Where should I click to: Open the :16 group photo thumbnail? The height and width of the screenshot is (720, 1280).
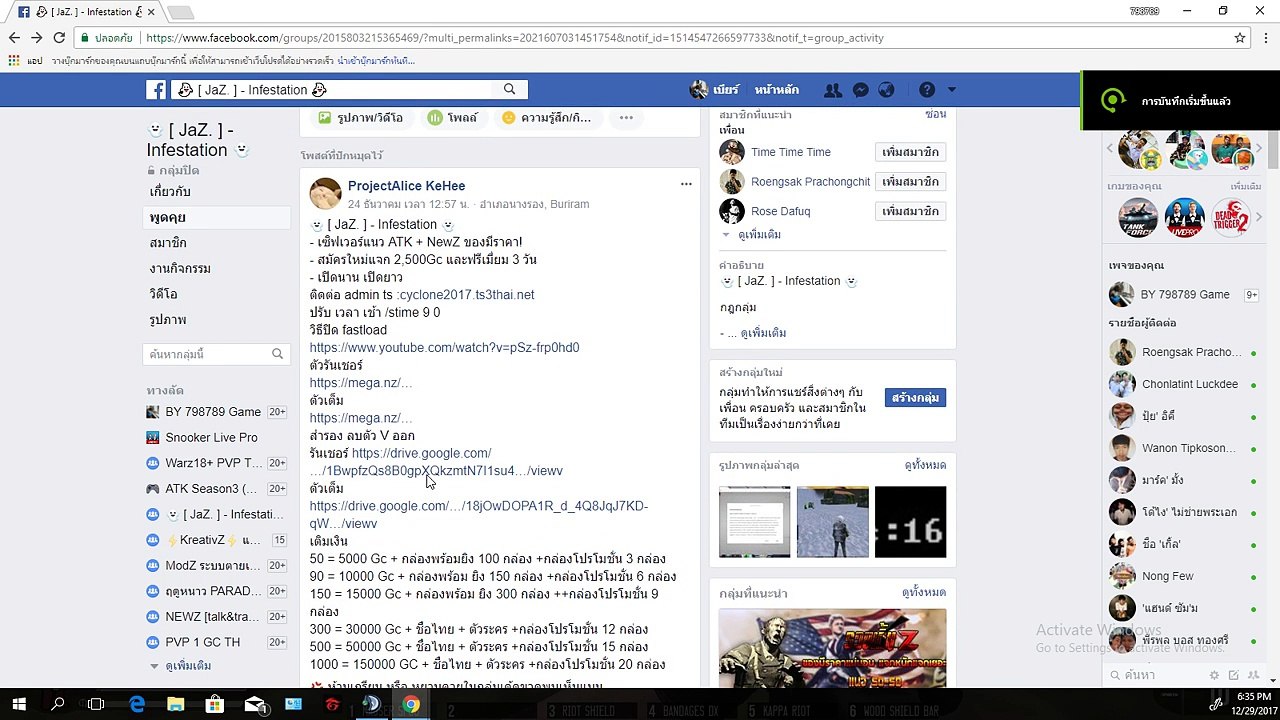coord(910,522)
